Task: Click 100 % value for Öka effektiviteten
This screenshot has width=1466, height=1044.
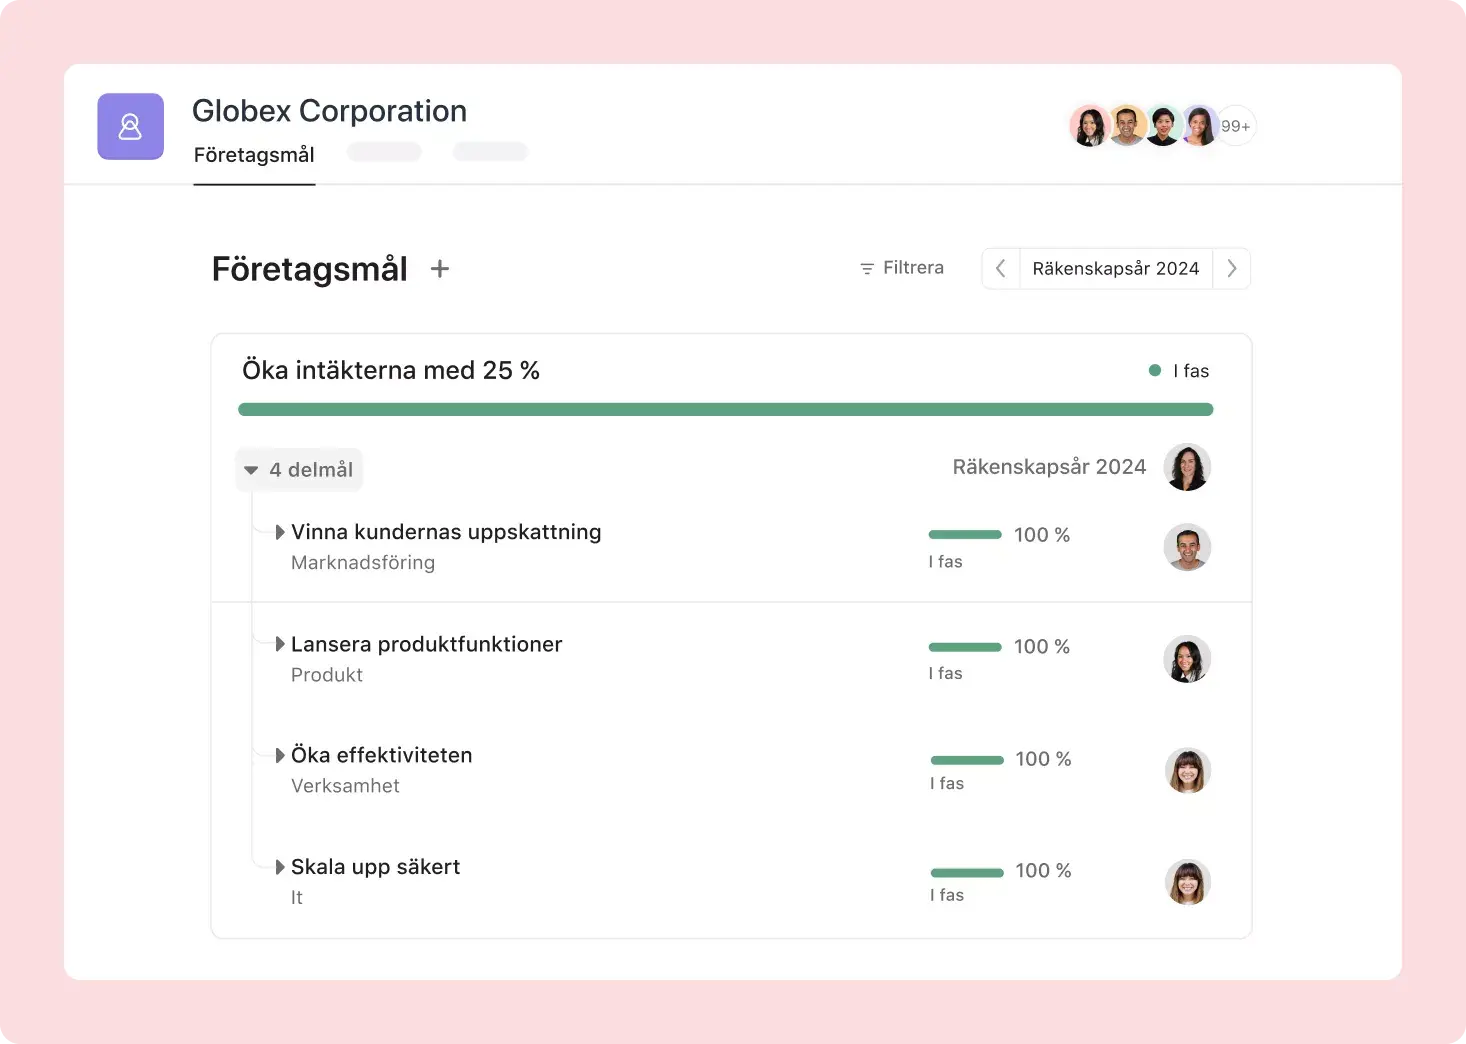Action: click(1043, 759)
